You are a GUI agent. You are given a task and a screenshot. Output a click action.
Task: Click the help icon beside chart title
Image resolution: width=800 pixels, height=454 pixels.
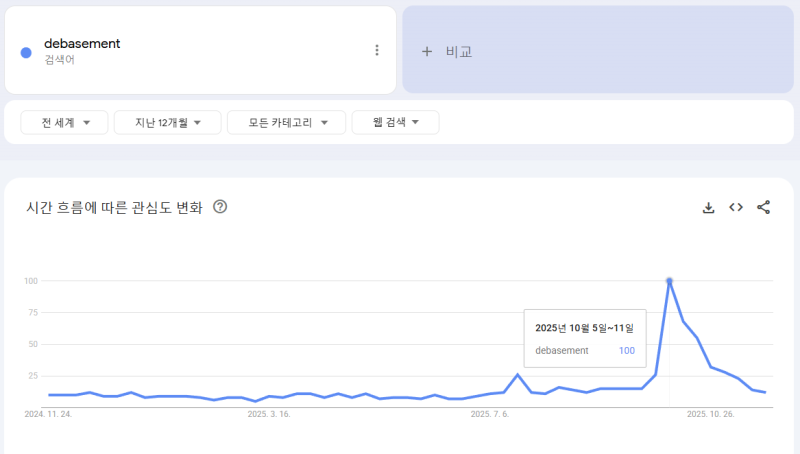pos(220,207)
